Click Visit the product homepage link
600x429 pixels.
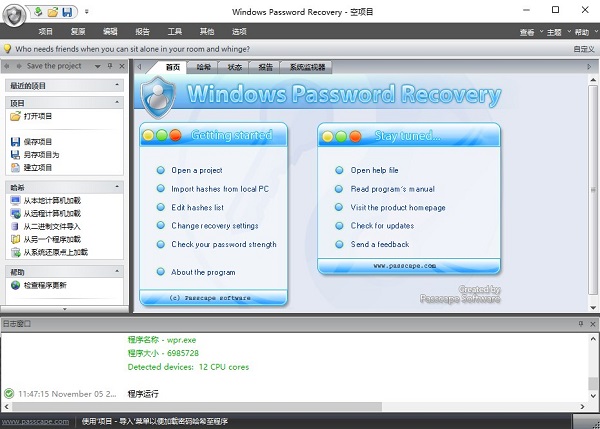point(398,207)
